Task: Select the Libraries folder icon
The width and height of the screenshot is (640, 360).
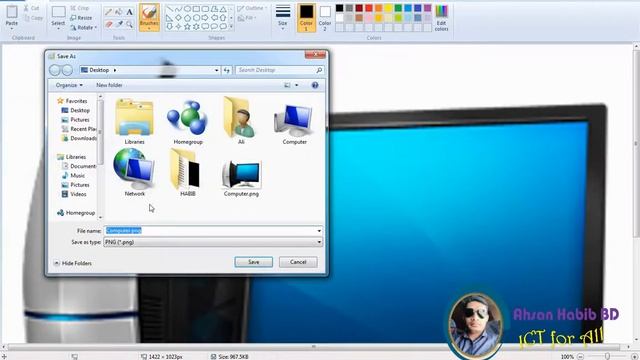Action: pos(135,121)
